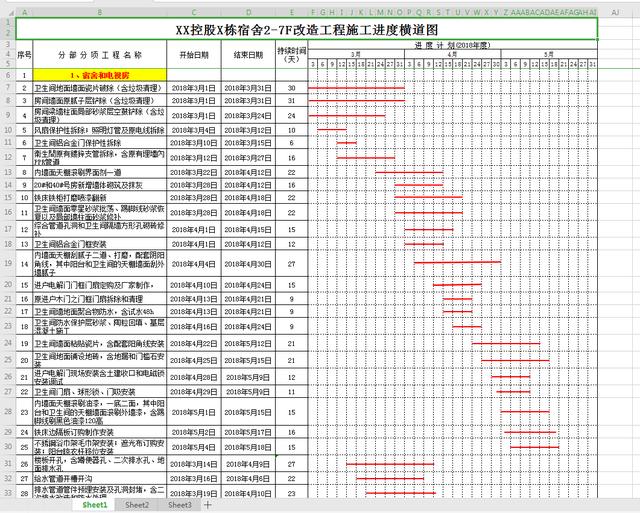
Task: Select duration cell with value 11
Action: pos(292,392)
